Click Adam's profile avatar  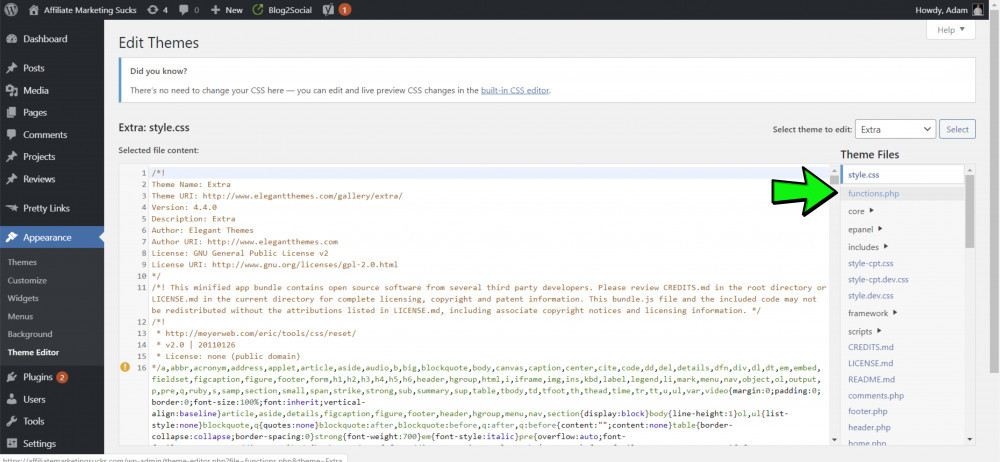click(x=978, y=10)
